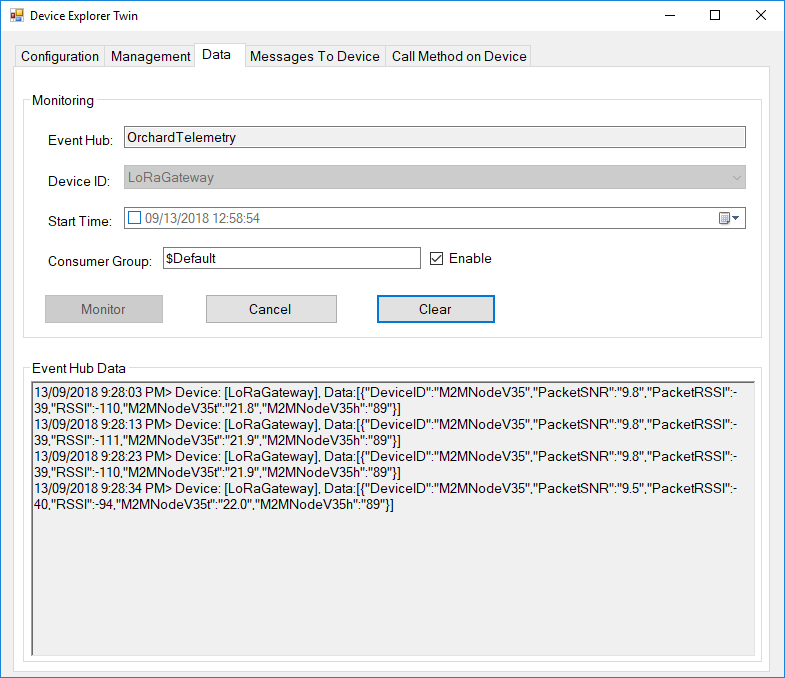Uncheck the Enable consumer group checkbox
The image size is (785, 678).
coord(436,258)
